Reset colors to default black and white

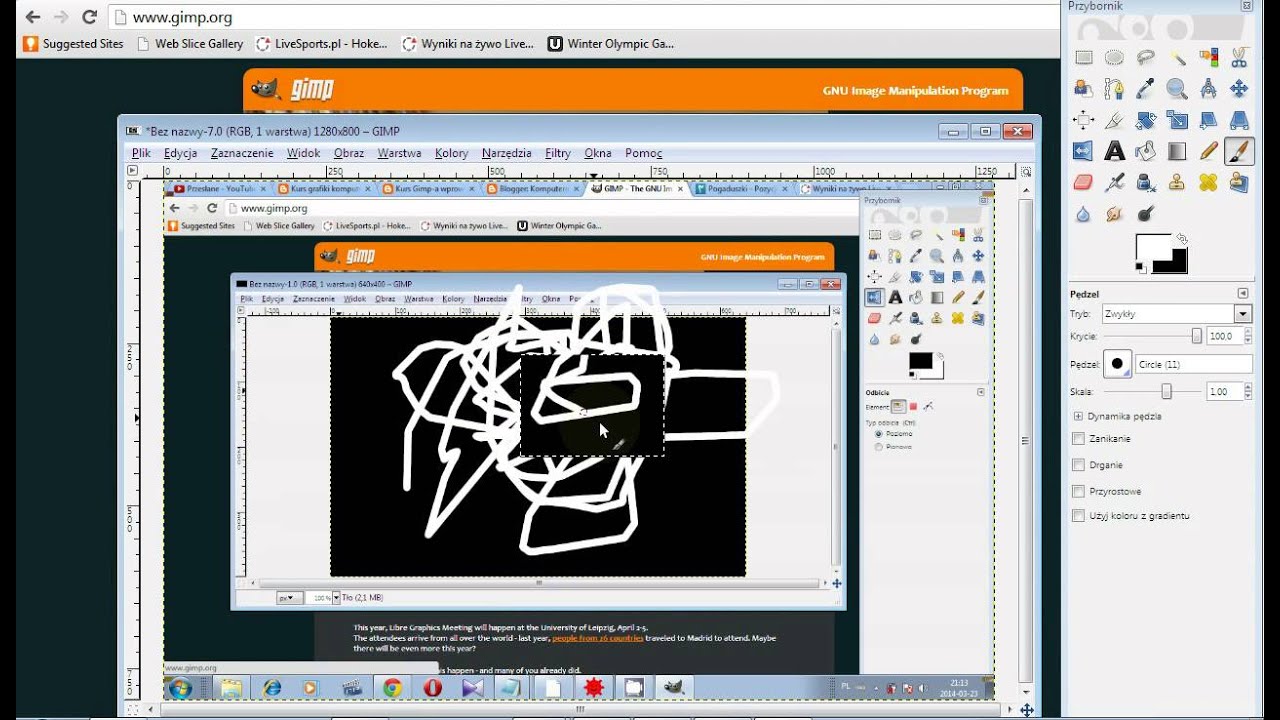[x=1141, y=267]
